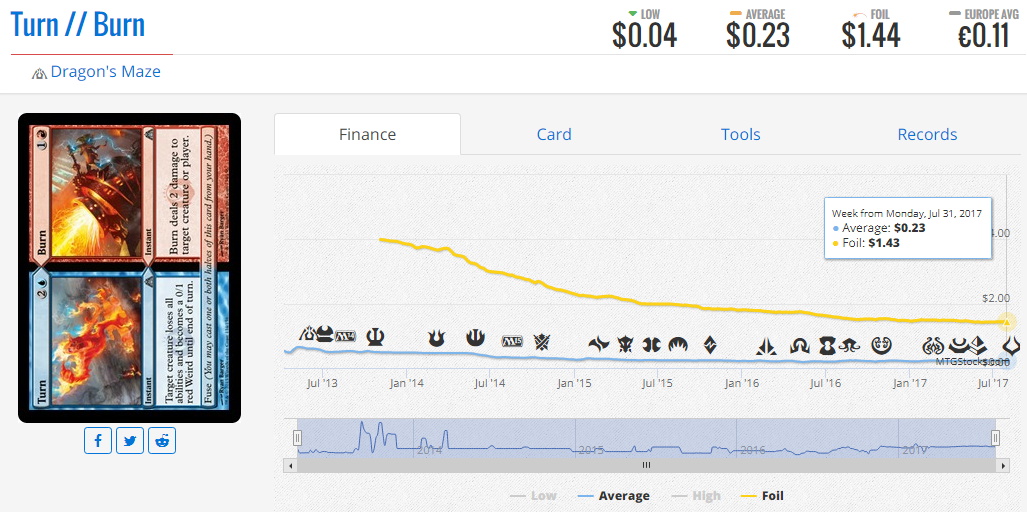
Task: Click the Eldritch Moon tentacle marker
Action: 849,344
